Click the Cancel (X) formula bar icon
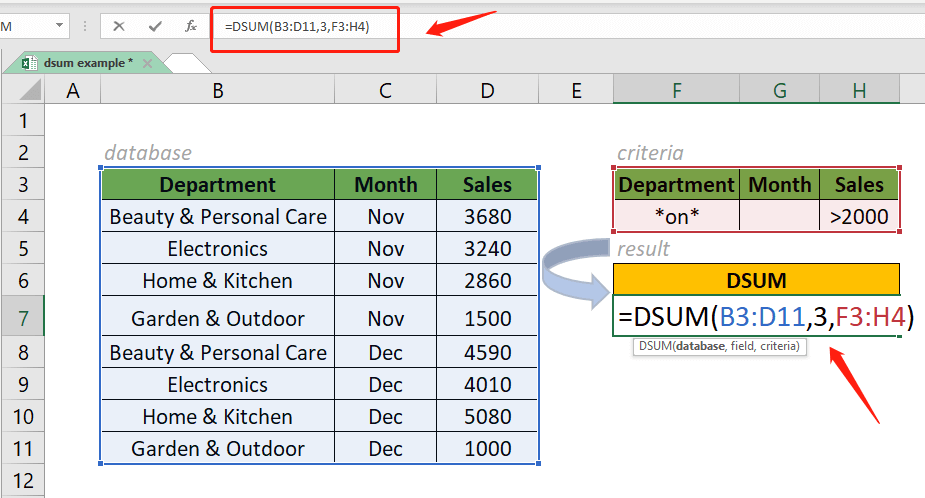The height and width of the screenshot is (498, 925). [x=120, y=27]
